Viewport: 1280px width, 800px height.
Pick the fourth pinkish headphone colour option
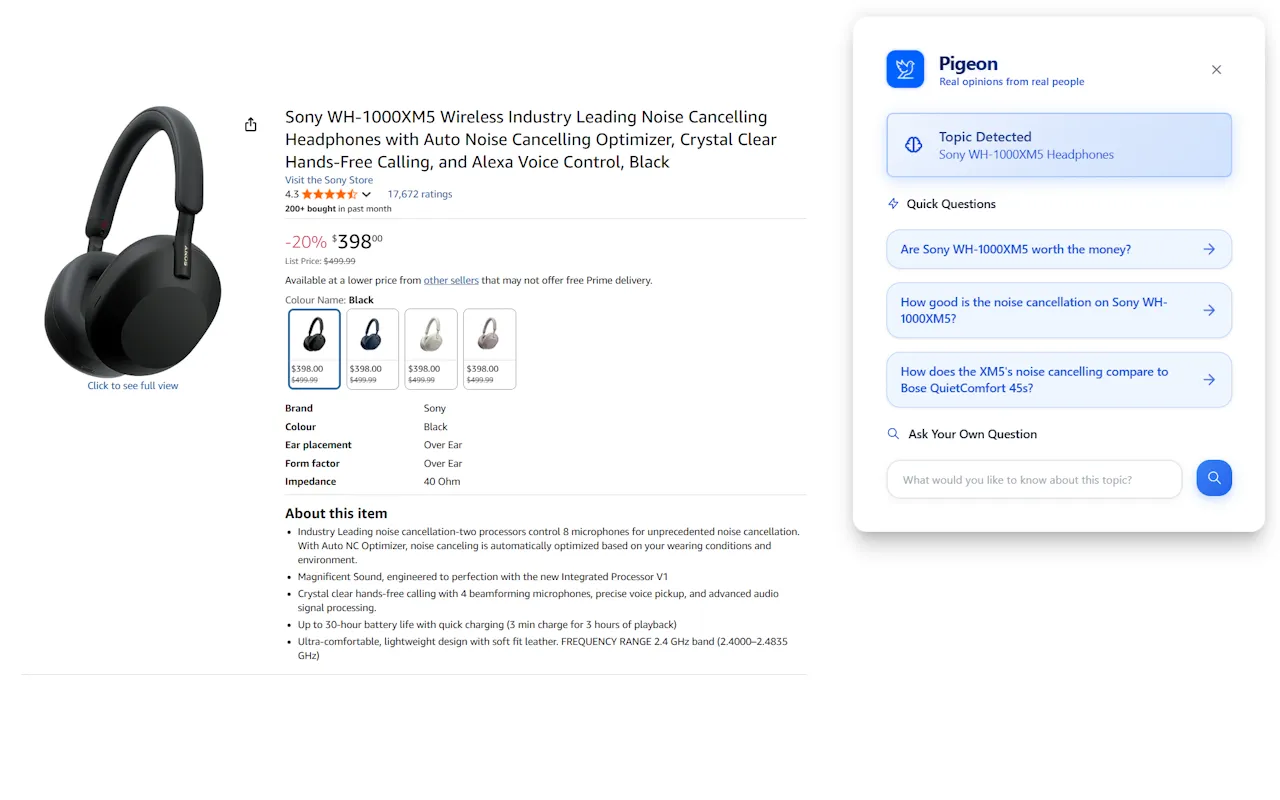490,348
